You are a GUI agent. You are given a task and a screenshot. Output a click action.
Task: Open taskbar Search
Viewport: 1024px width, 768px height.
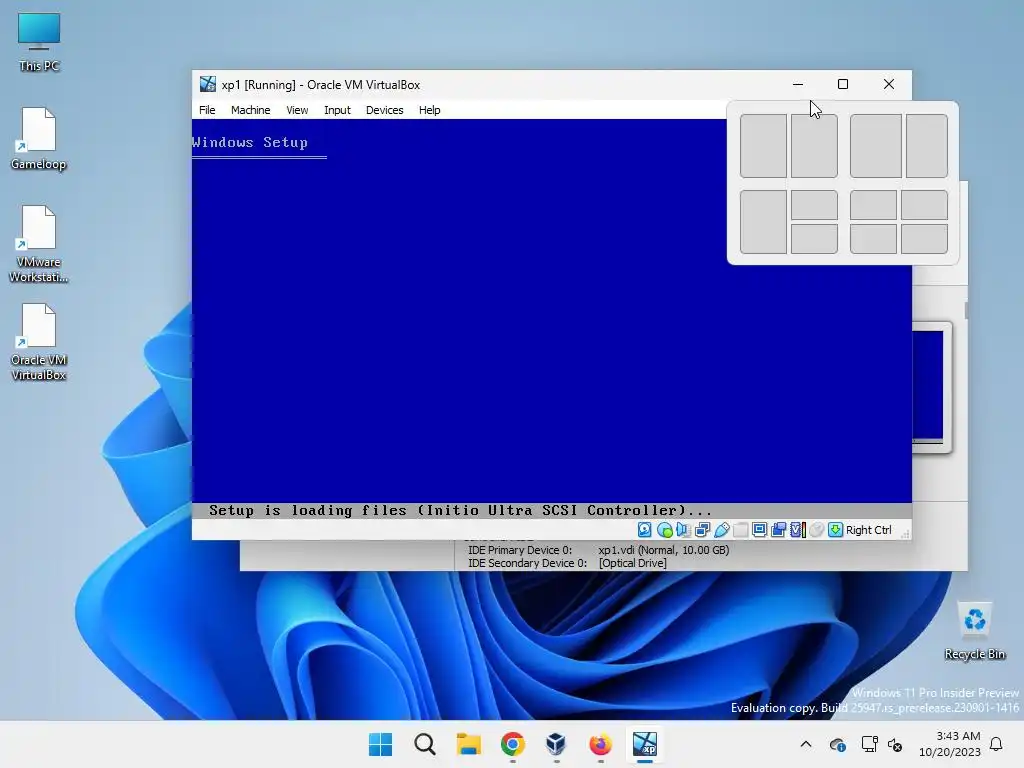coord(424,744)
